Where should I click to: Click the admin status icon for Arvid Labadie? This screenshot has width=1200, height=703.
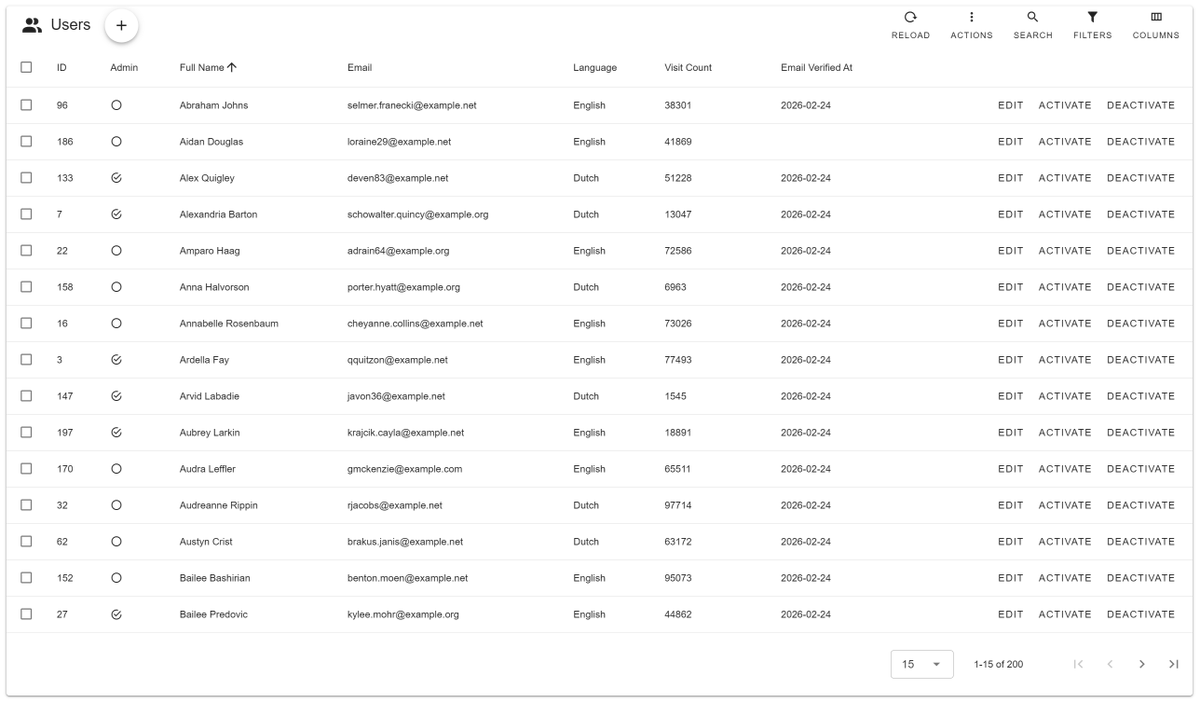116,396
